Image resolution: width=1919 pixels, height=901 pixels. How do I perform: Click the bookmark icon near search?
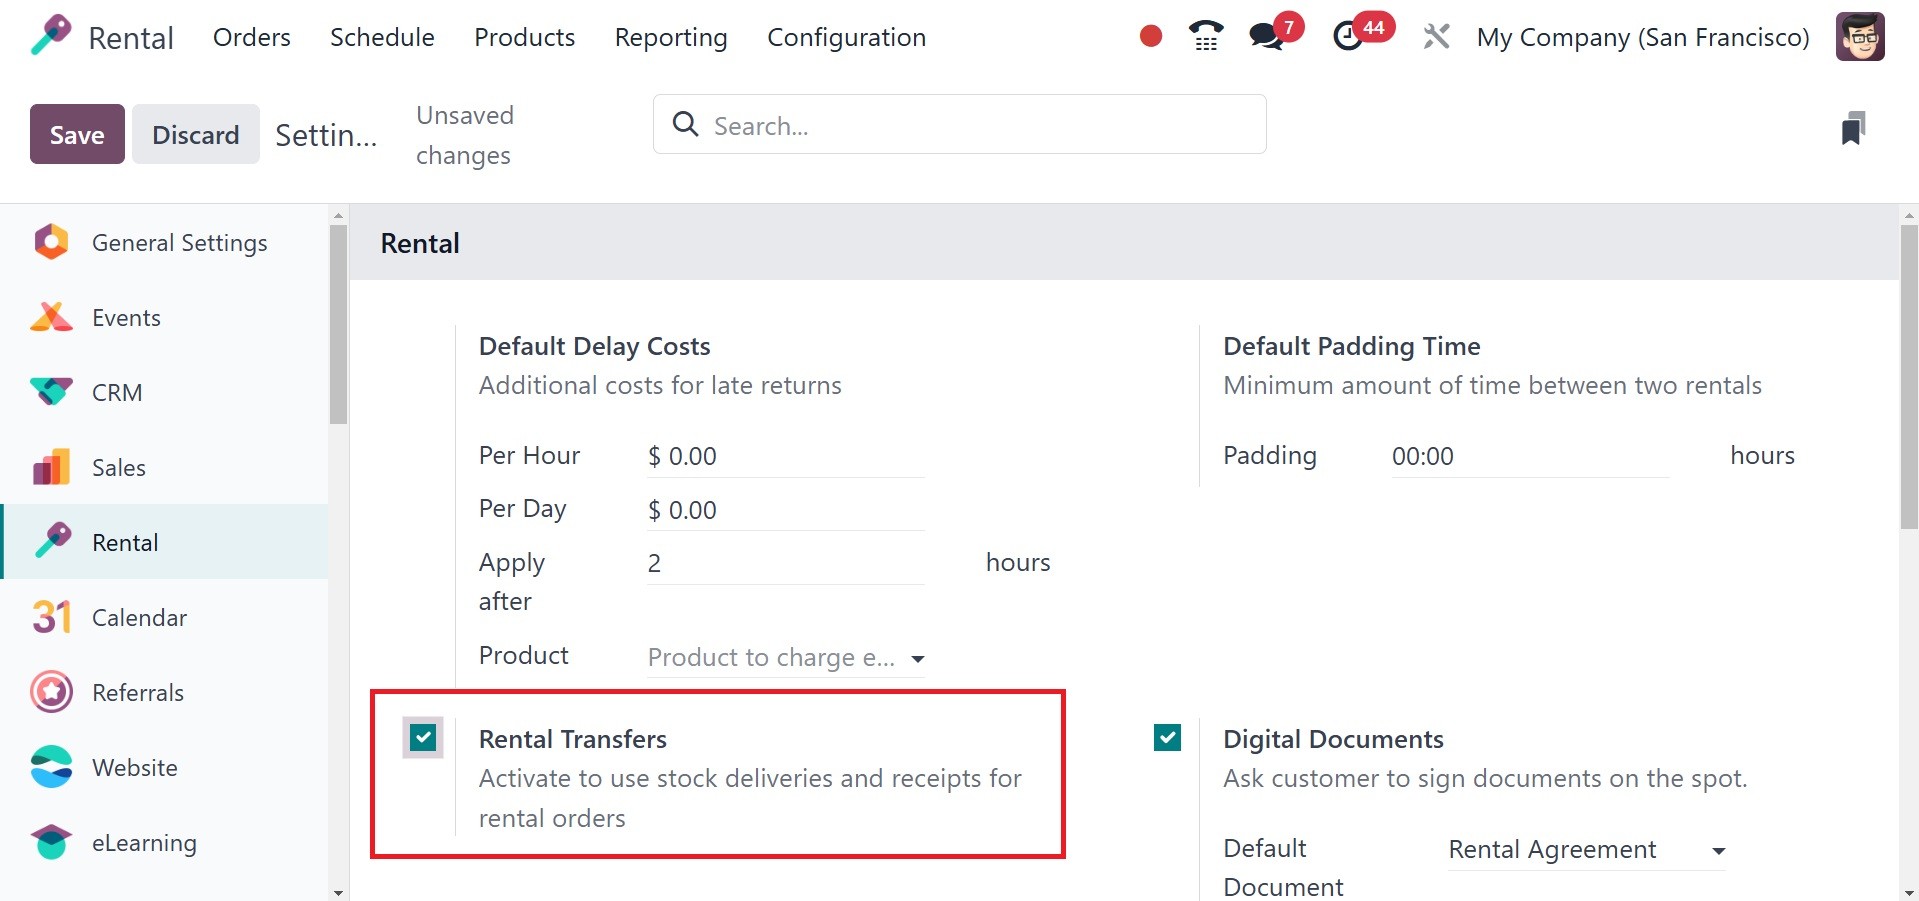[1853, 128]
